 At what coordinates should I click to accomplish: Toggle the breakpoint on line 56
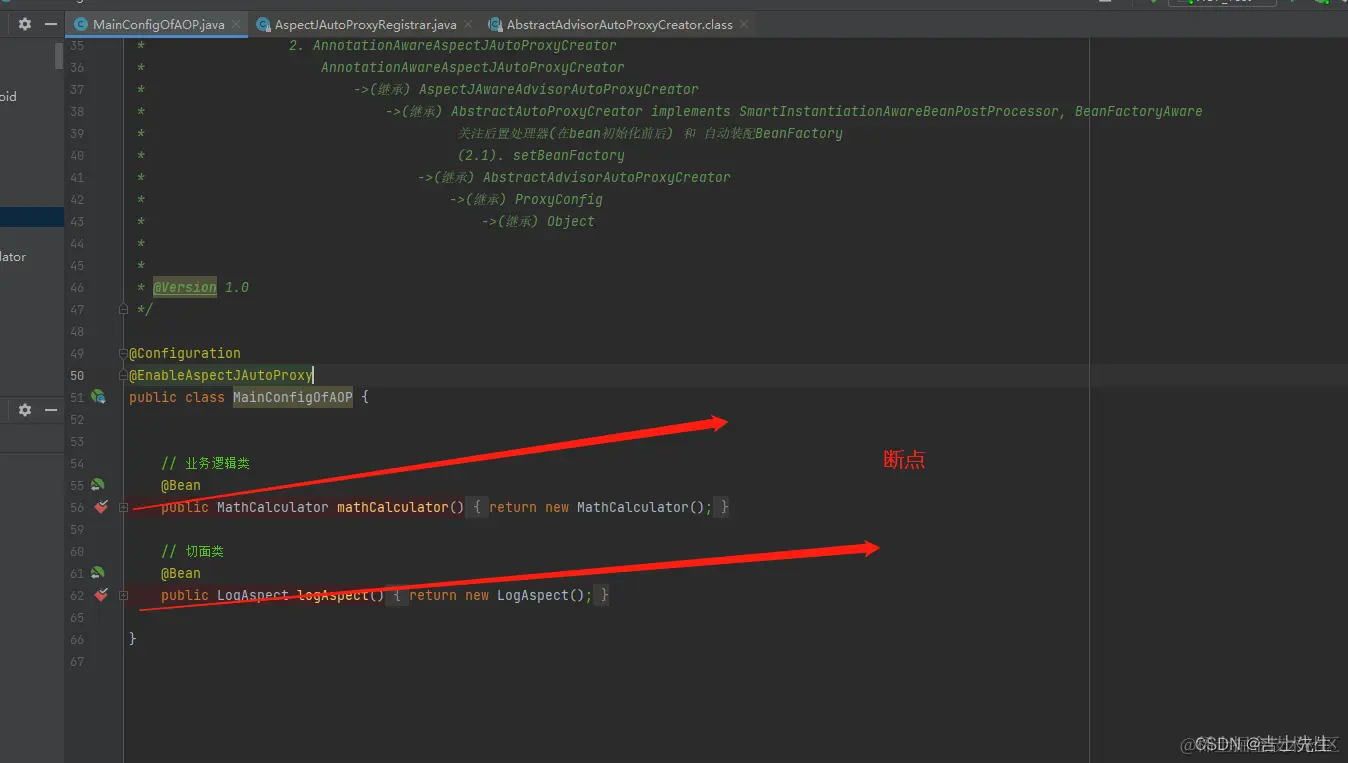pyautogui.click(x=101, y=507)
